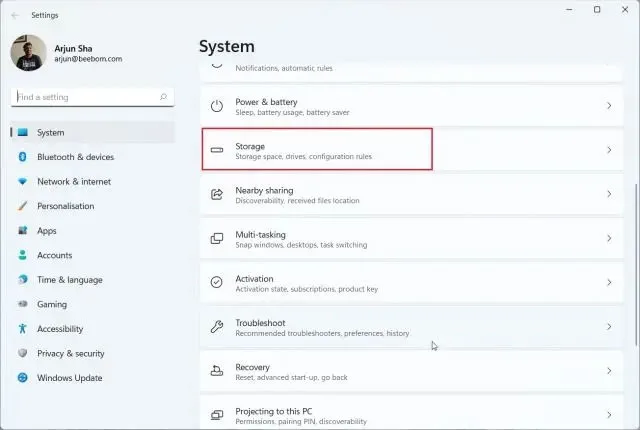Open Activation settings
Image resolution: width=640 pixels, height=430 pixels.
pos(411,282)
